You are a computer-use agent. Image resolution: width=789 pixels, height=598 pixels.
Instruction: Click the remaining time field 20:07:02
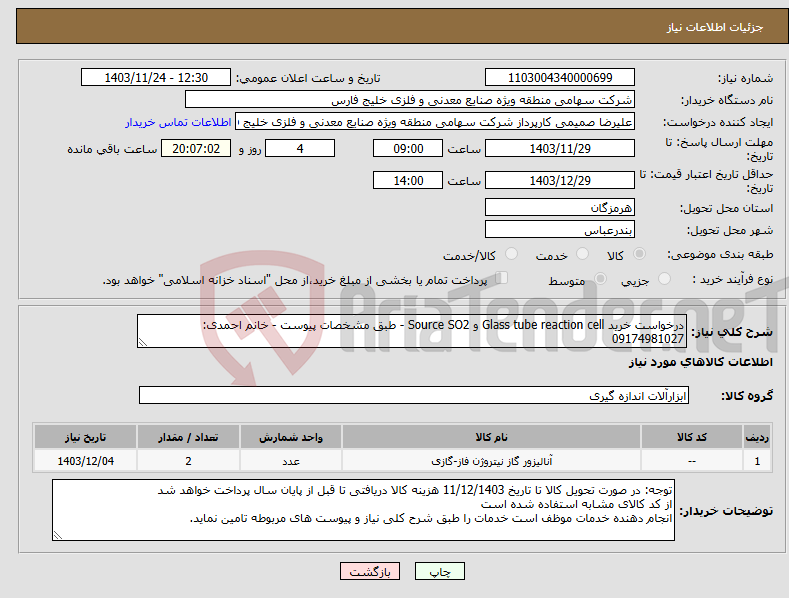coord(196,148)
